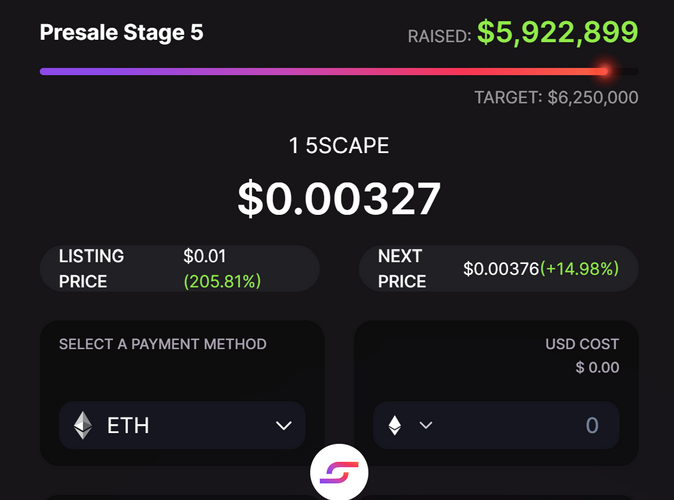Click the NEXT PRICE label

pyautogui.click(x=402, y=269)
